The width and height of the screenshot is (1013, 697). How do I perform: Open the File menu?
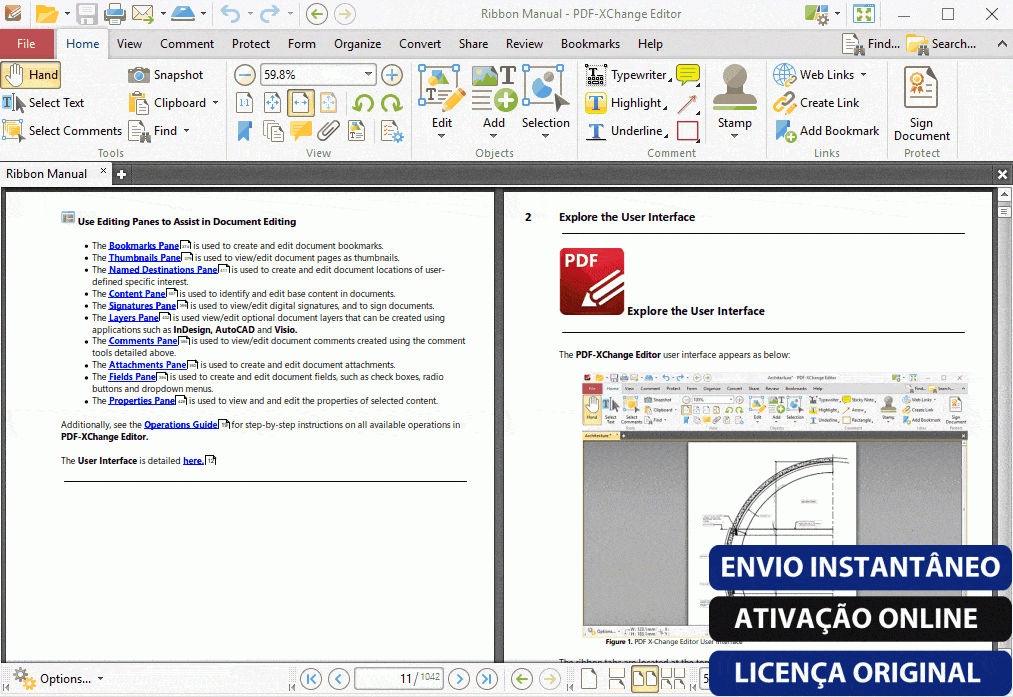tap(26, 44)
